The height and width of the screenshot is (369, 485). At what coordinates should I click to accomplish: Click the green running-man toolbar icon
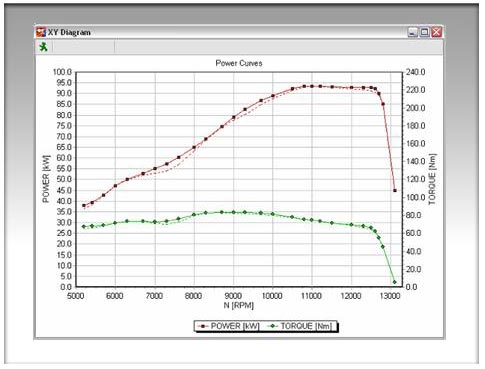[x=43, y=47]
